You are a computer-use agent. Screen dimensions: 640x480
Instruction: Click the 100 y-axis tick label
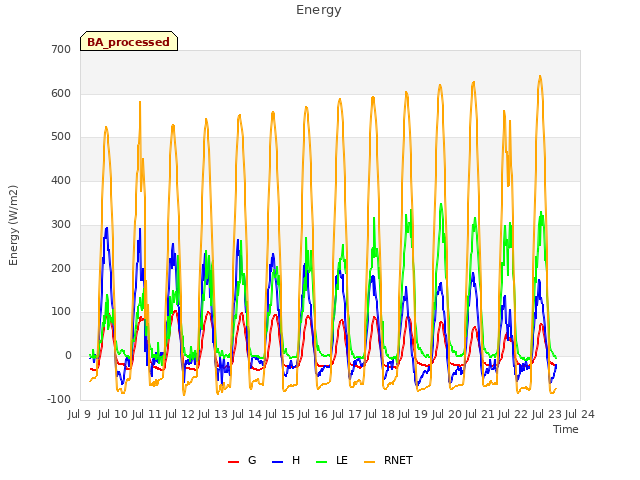tap(61, 312)
